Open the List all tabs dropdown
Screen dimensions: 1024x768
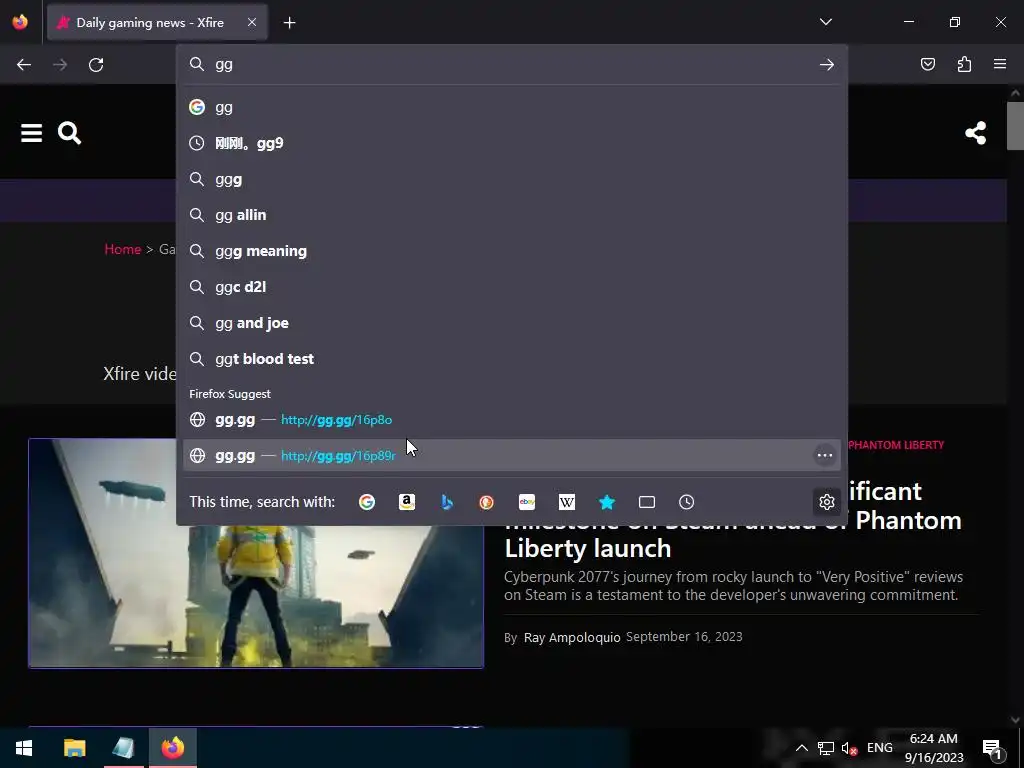[x=825, y=22]
